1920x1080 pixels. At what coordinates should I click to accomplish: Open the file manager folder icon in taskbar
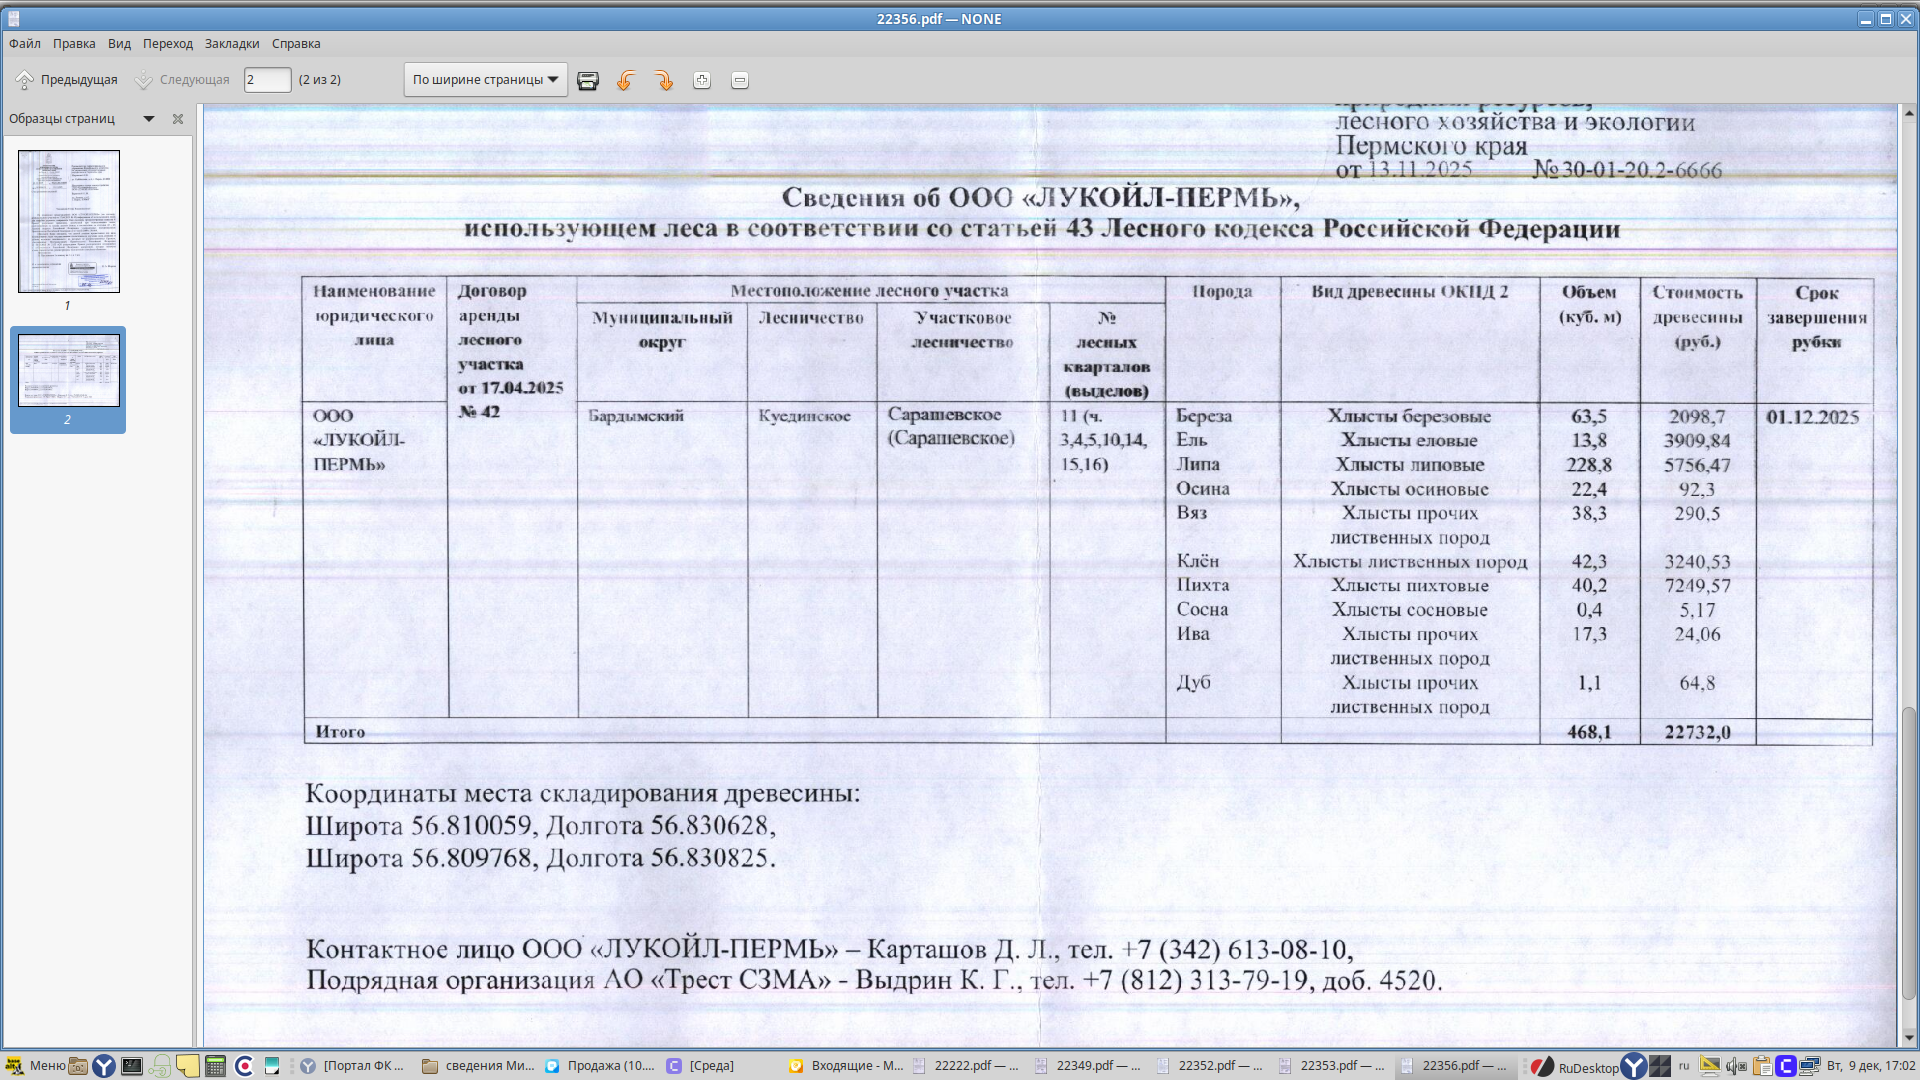[x=78, y=1066]
